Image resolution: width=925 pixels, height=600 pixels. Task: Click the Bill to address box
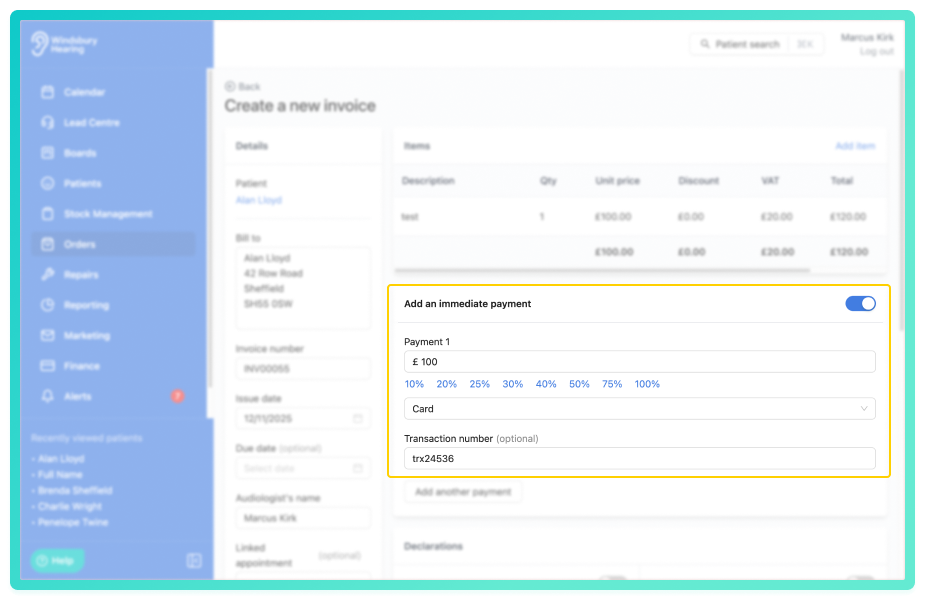click(x=303, y=288)
